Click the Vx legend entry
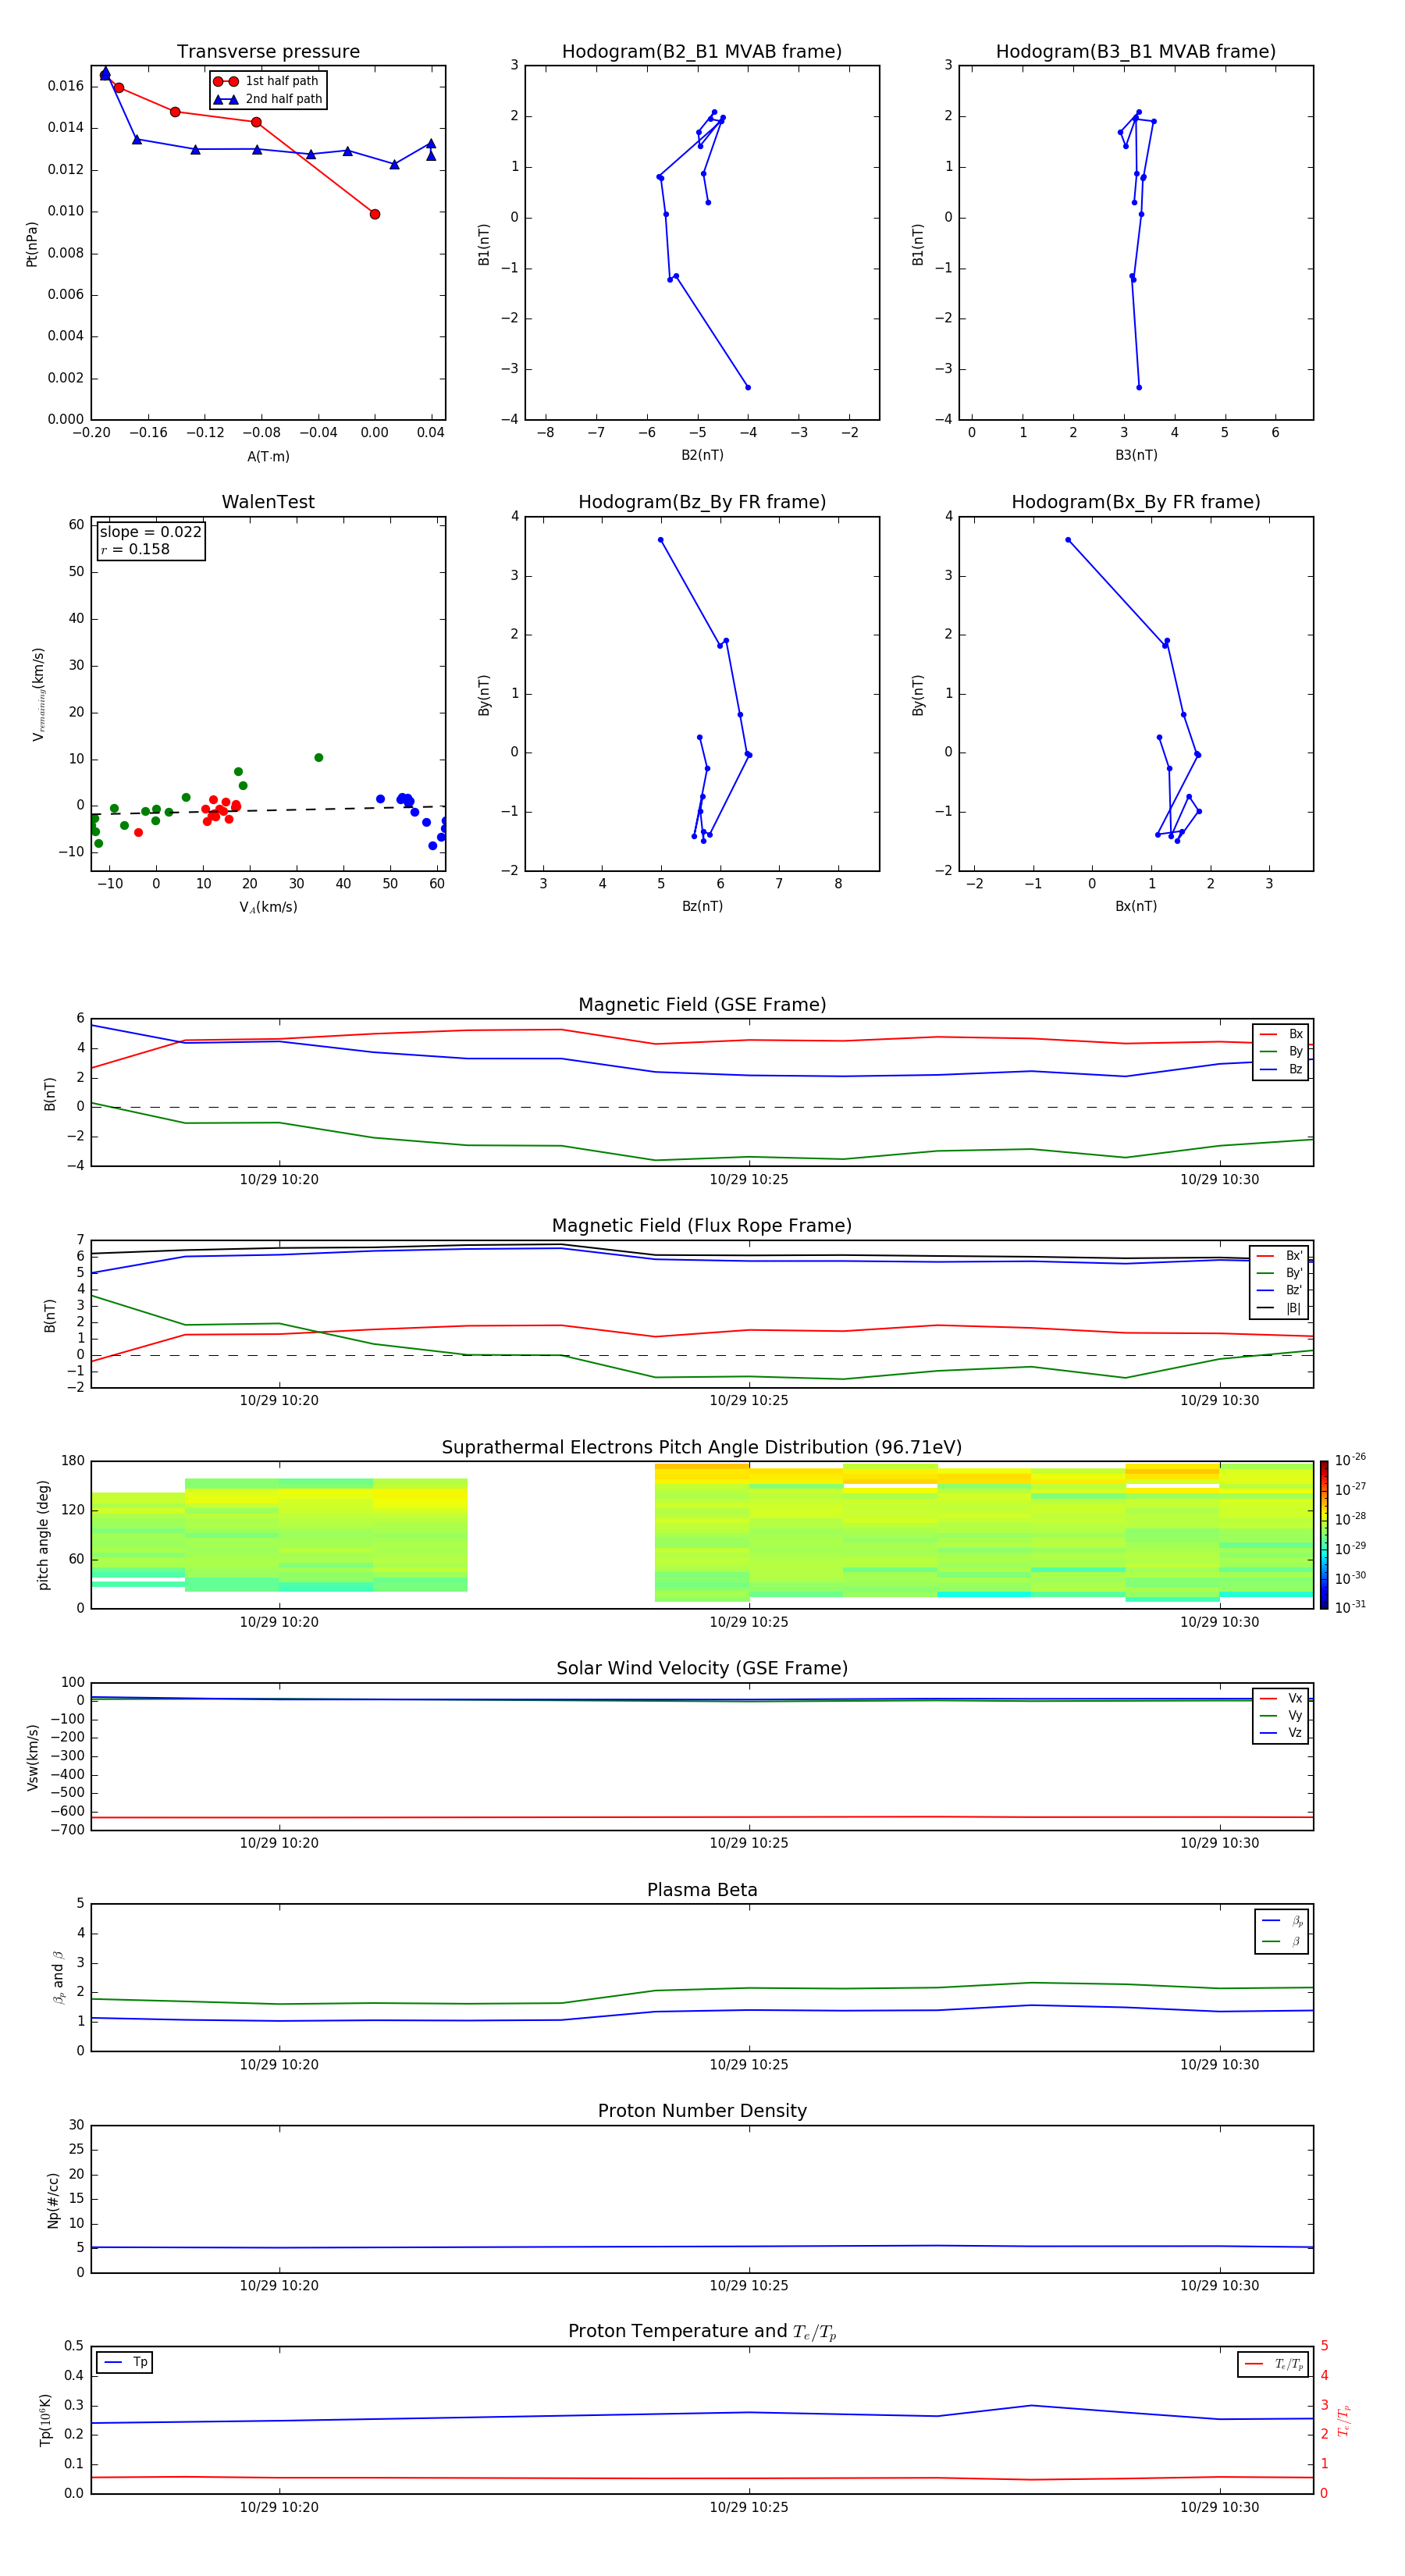1405x2576 pixels. tap(1281, 1699)
